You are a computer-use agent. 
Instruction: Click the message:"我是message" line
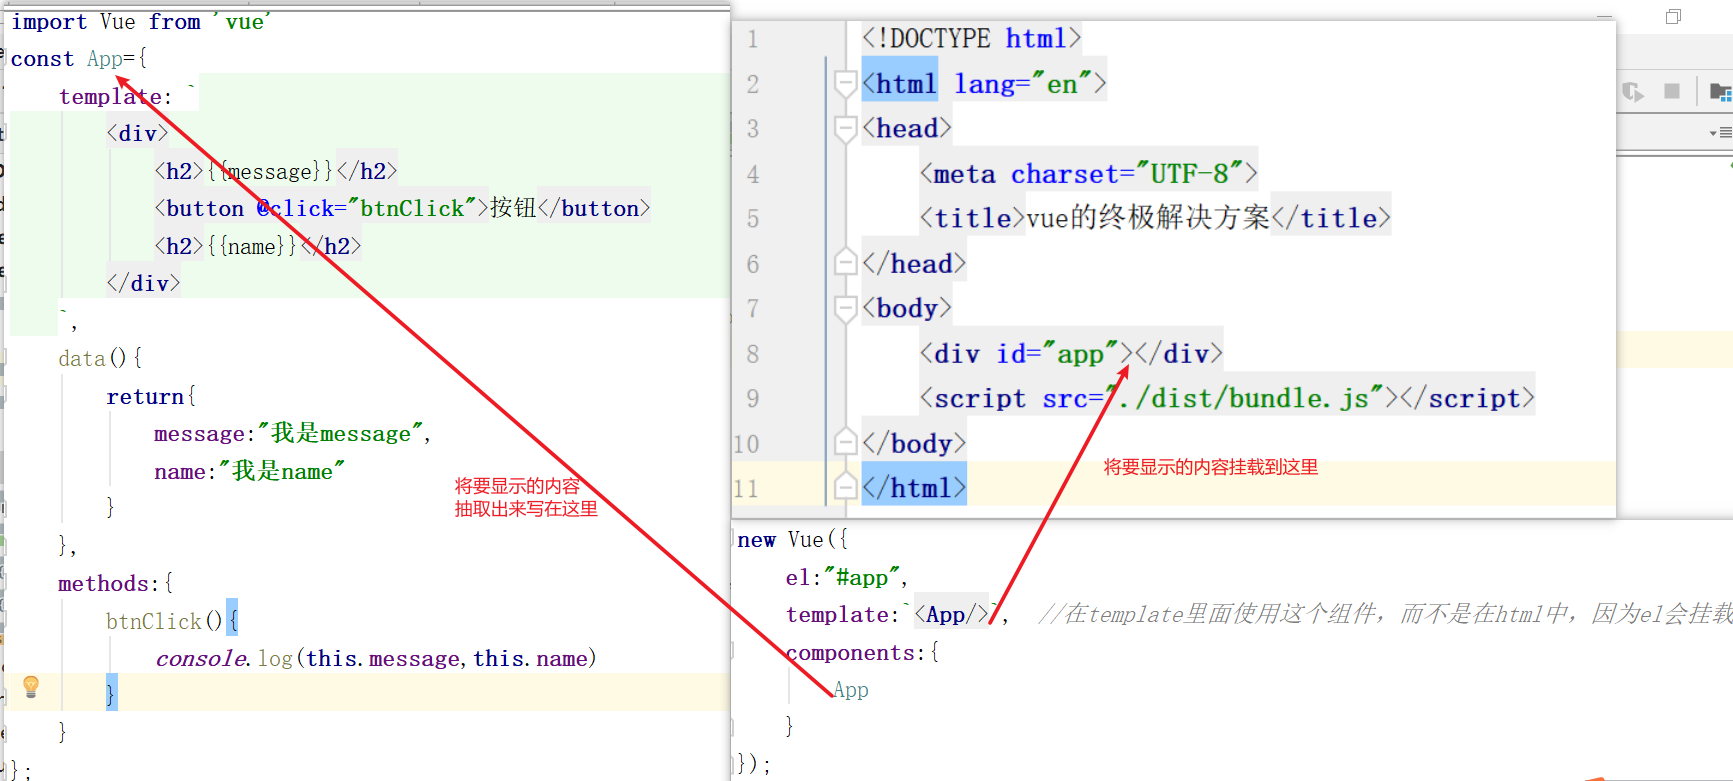pyautogui.click(x=292, y=433)
